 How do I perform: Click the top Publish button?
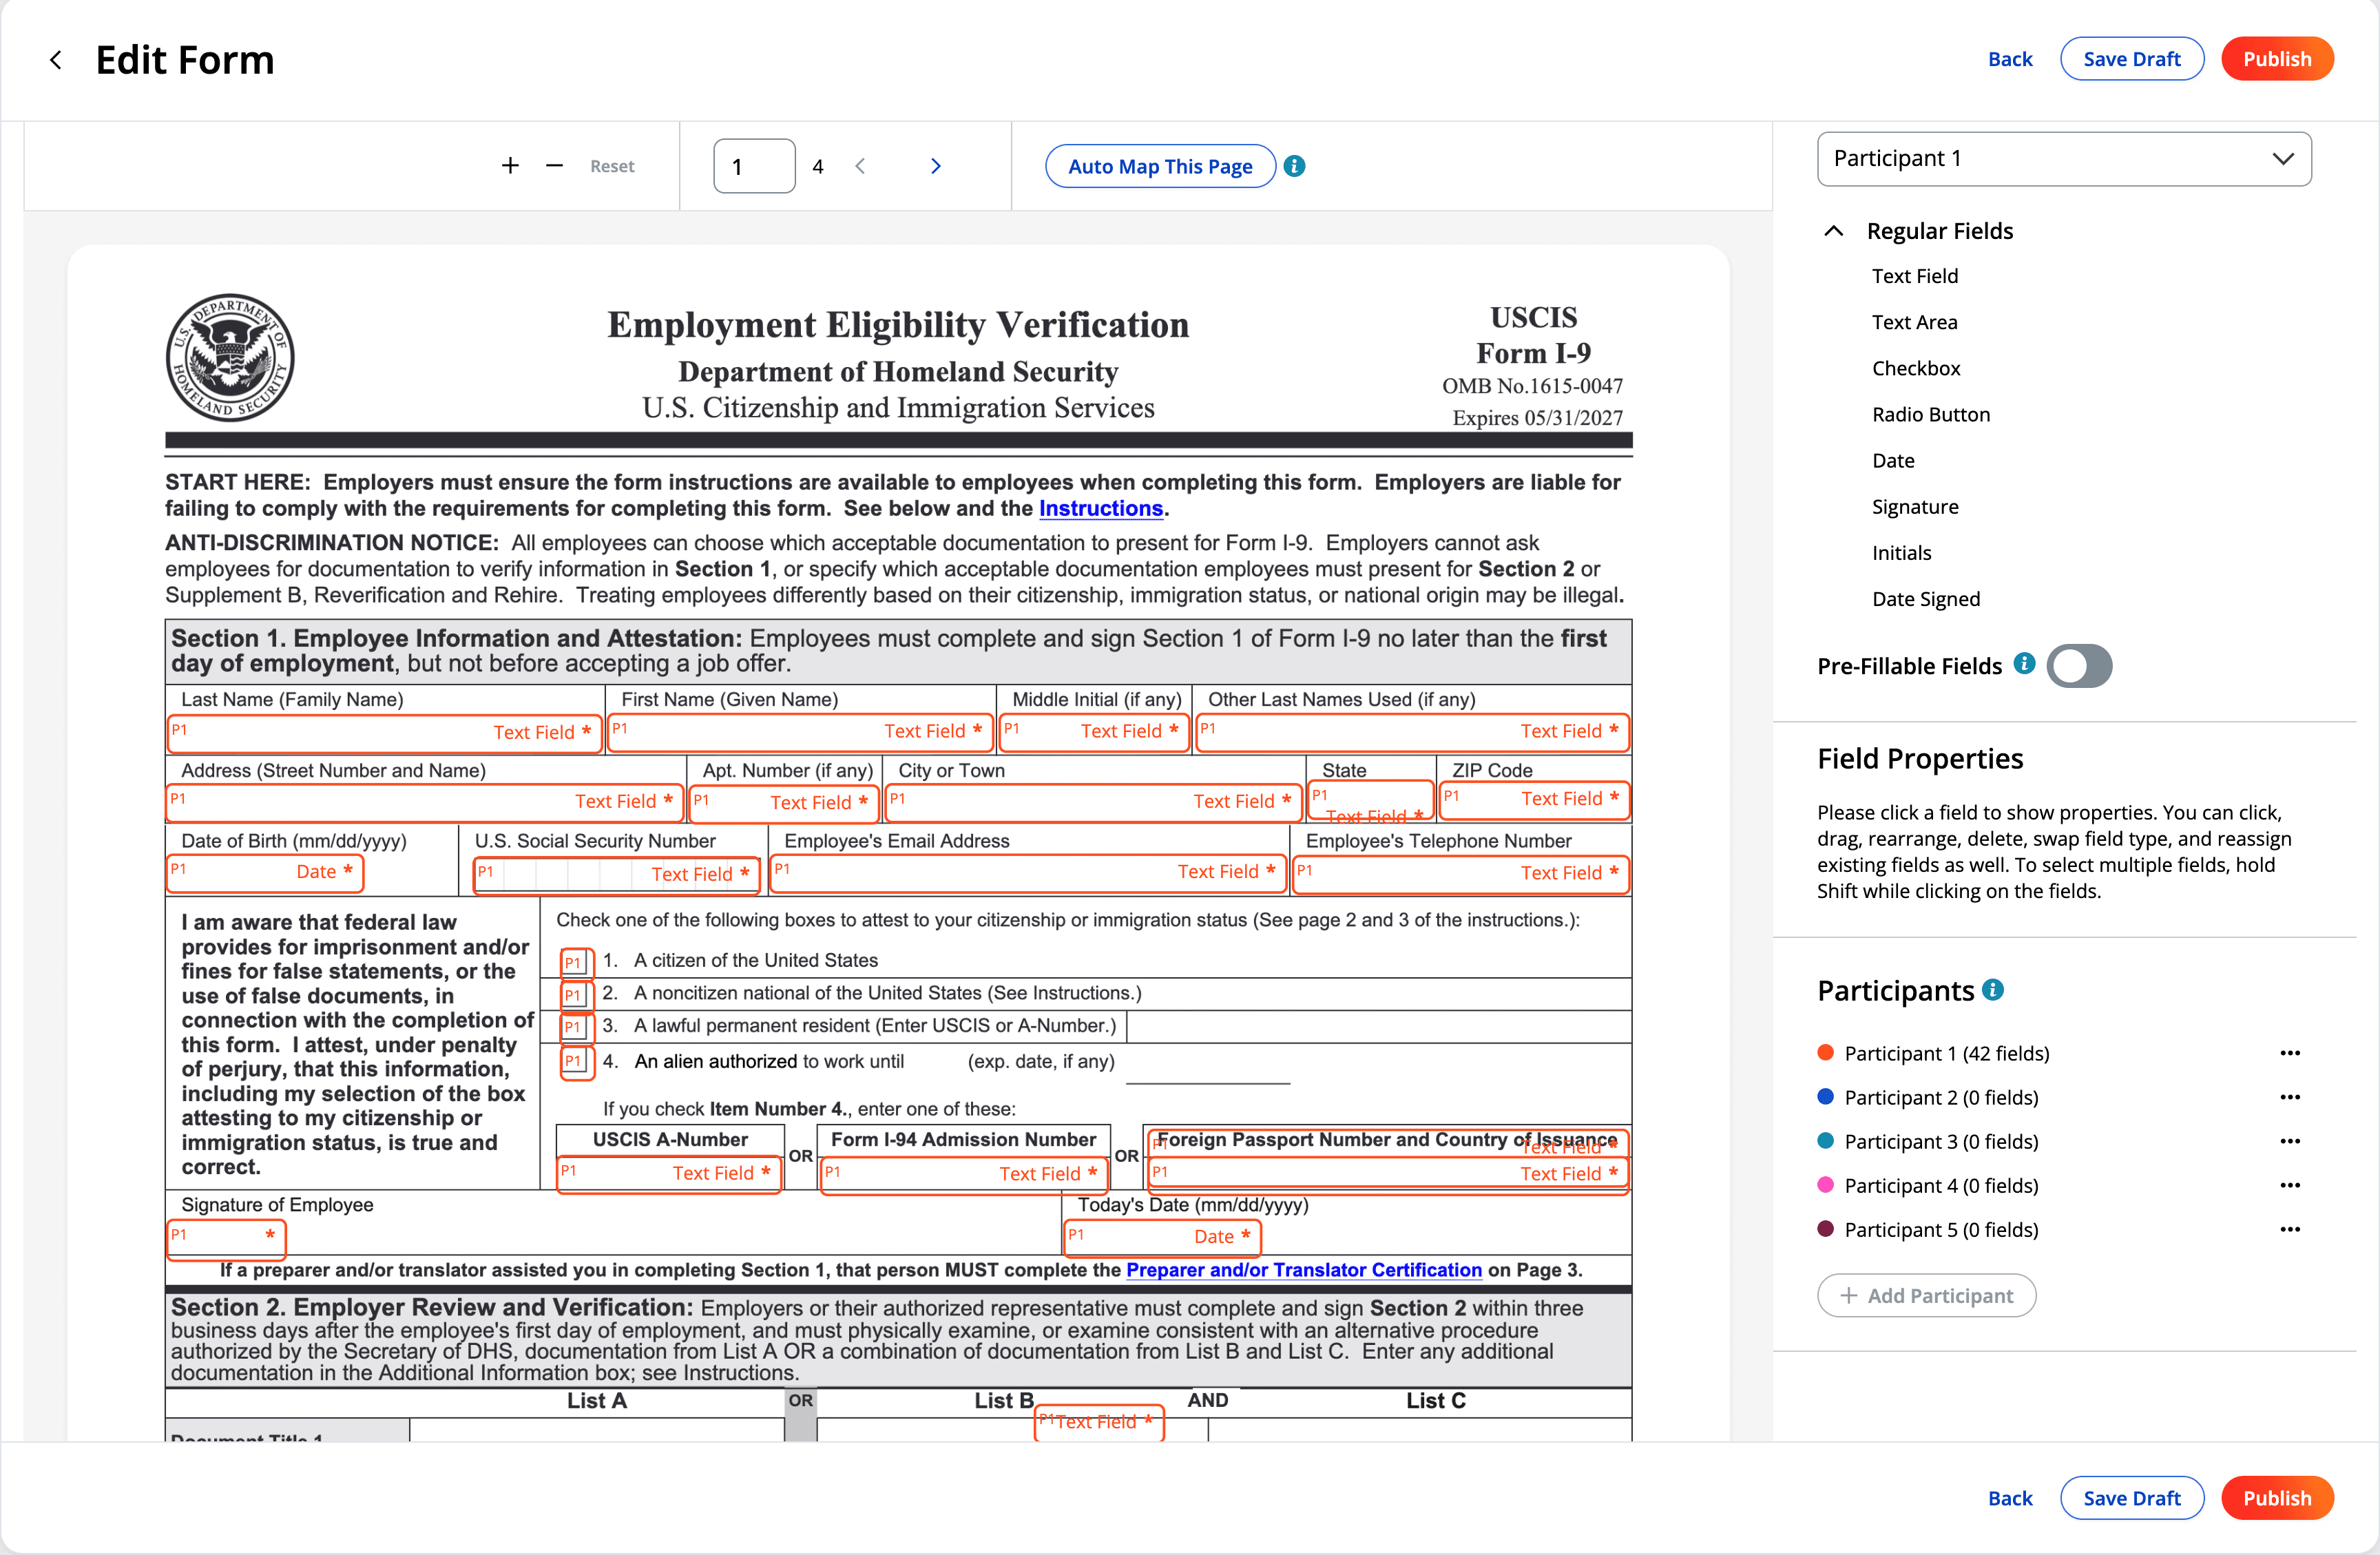[2276, 59]
